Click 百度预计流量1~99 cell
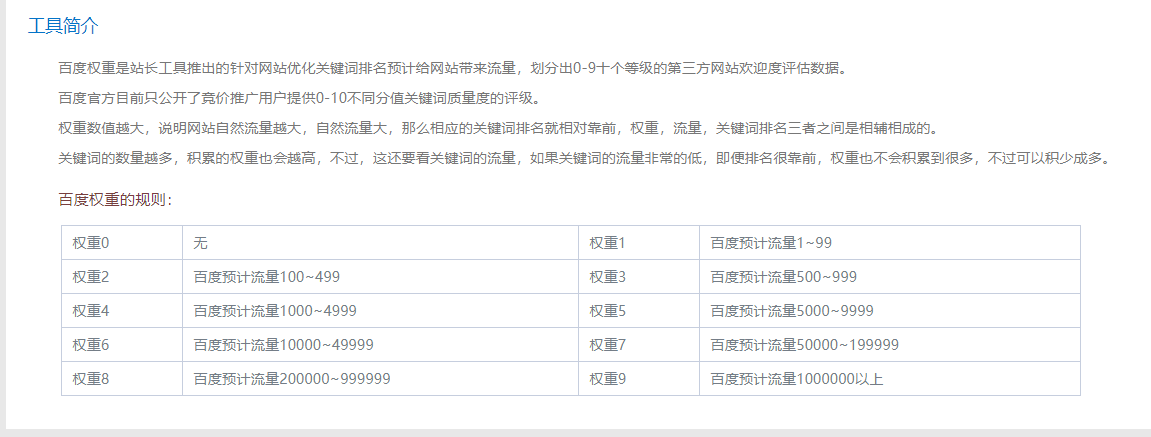 [x=890, y=242]
